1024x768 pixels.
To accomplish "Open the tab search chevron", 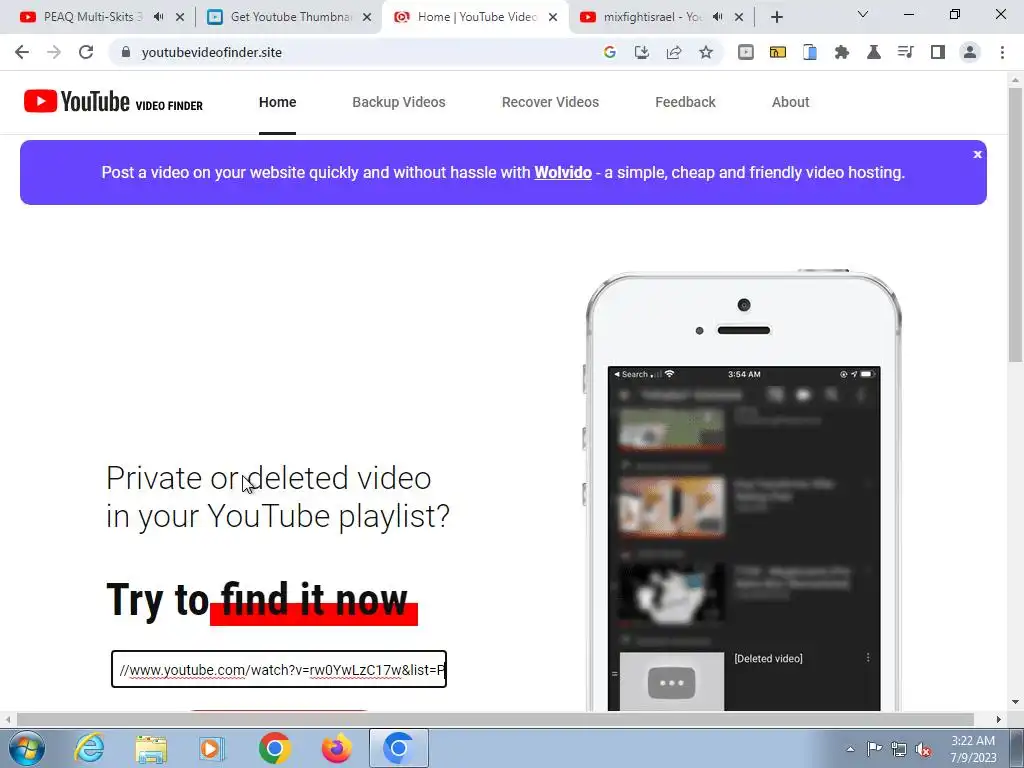I will coord(862,14).
